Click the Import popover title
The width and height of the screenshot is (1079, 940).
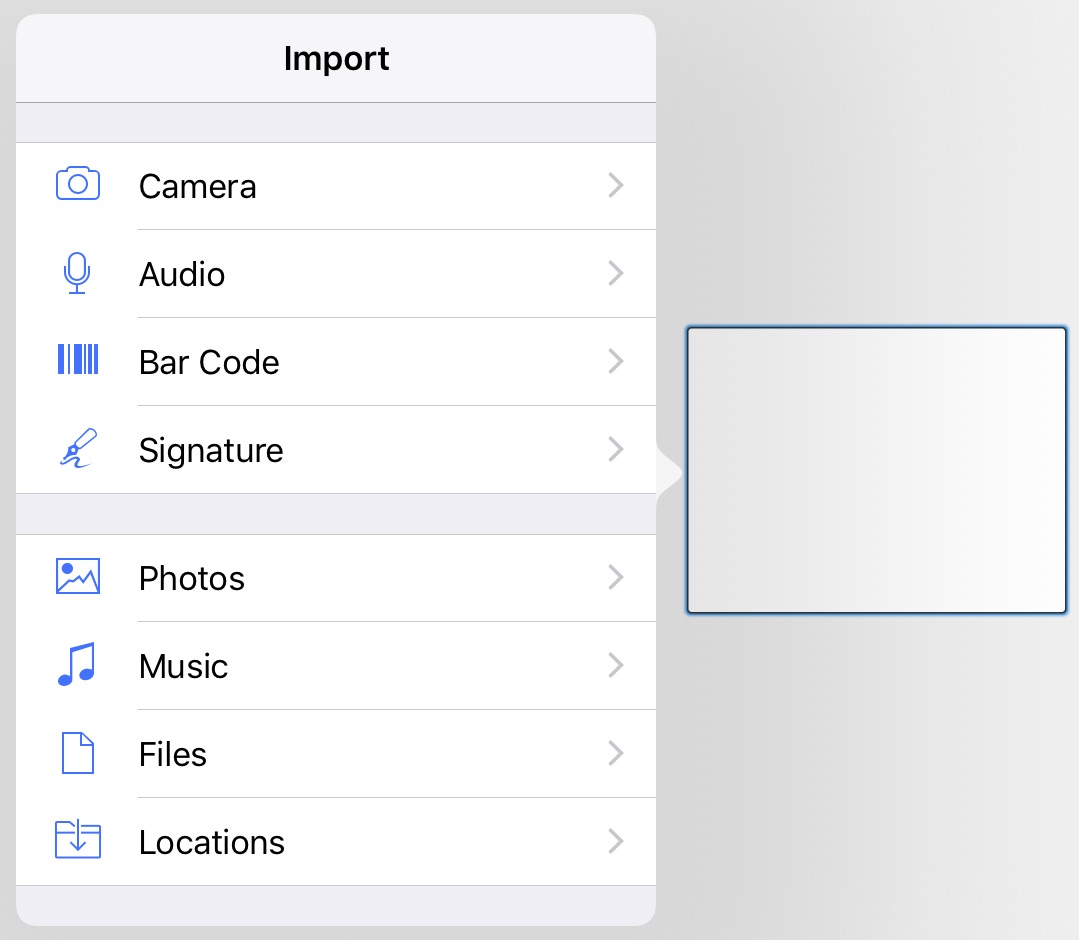click(x=336, y=58)
